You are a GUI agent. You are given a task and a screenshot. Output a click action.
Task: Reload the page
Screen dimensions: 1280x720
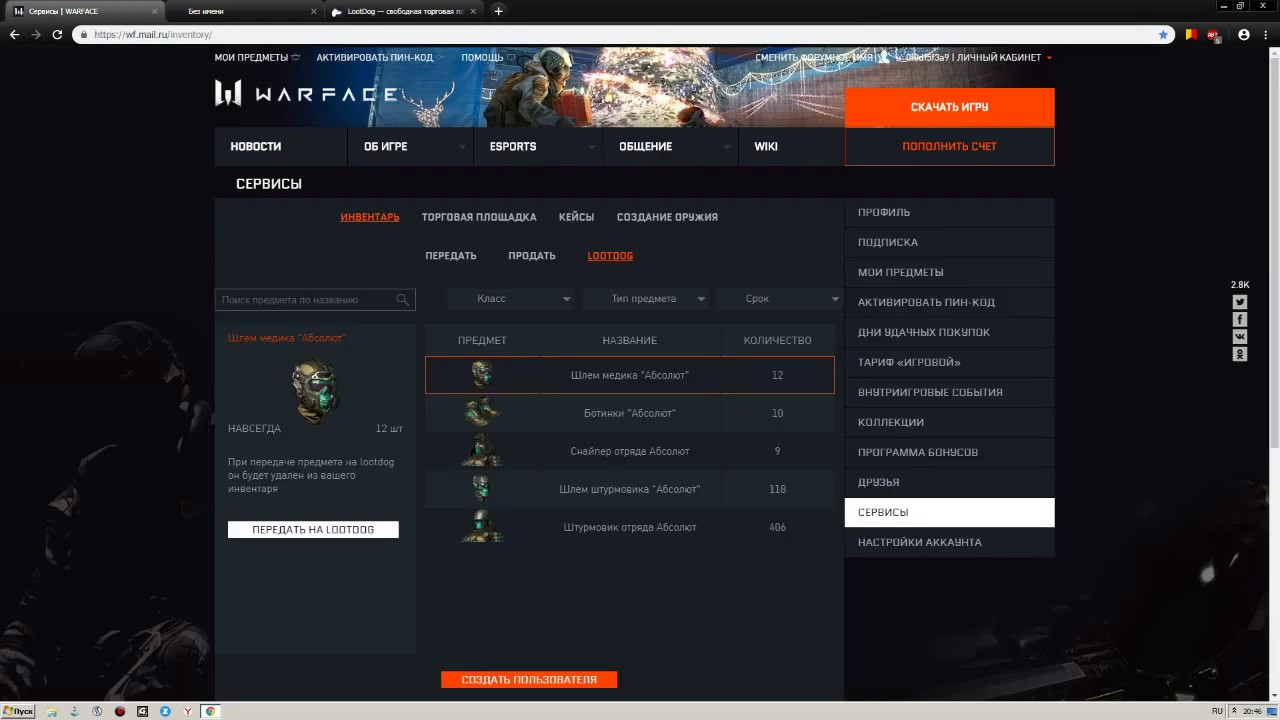pos(57,34)
